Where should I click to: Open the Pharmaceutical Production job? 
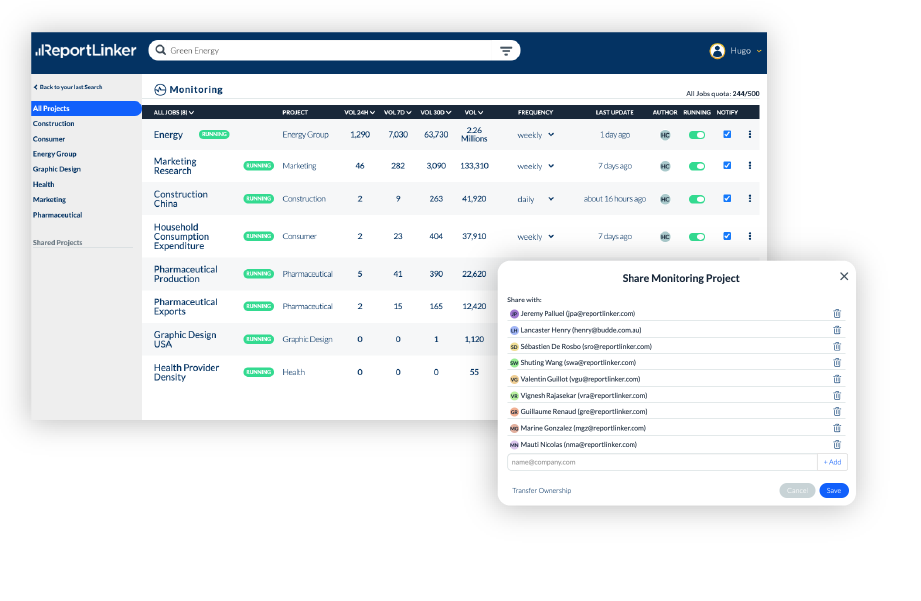point(186,274)
